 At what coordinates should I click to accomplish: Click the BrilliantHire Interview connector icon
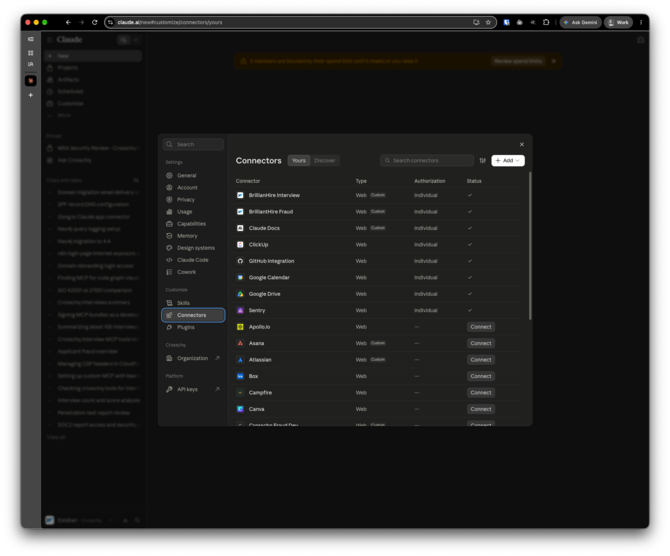(x=240, y=195)
